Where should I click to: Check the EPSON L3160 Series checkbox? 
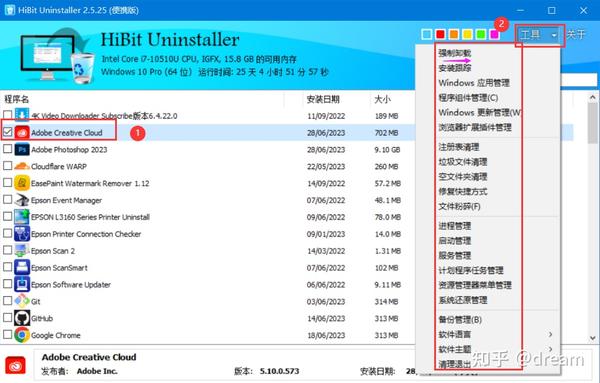(x=7, y=216)
